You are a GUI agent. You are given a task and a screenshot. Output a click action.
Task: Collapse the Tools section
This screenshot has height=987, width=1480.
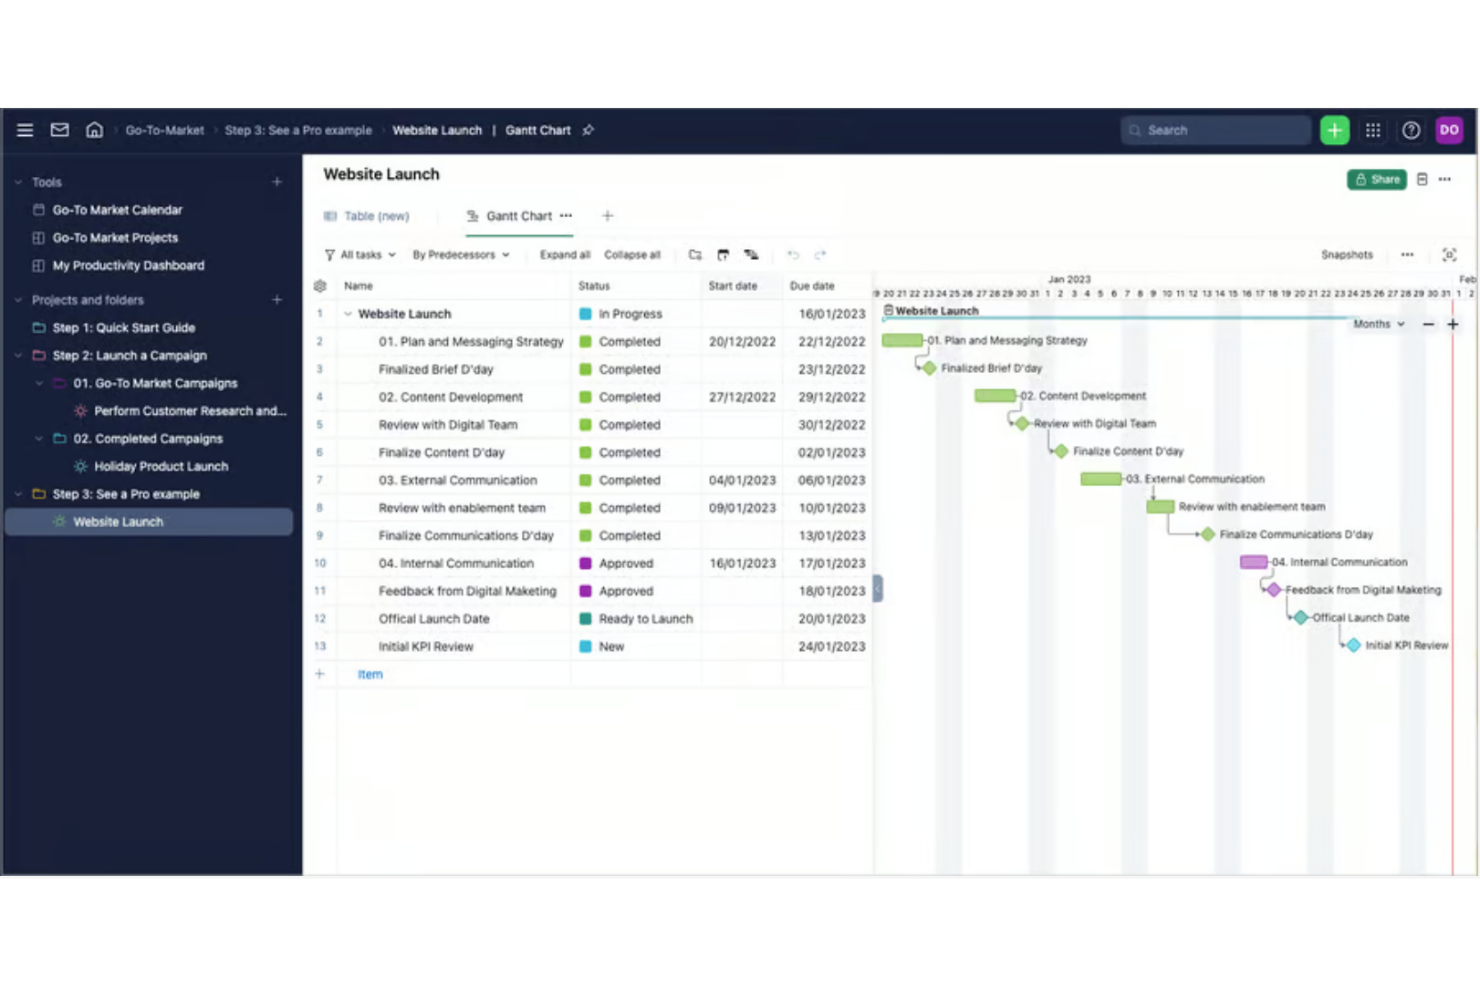(18, 182)
